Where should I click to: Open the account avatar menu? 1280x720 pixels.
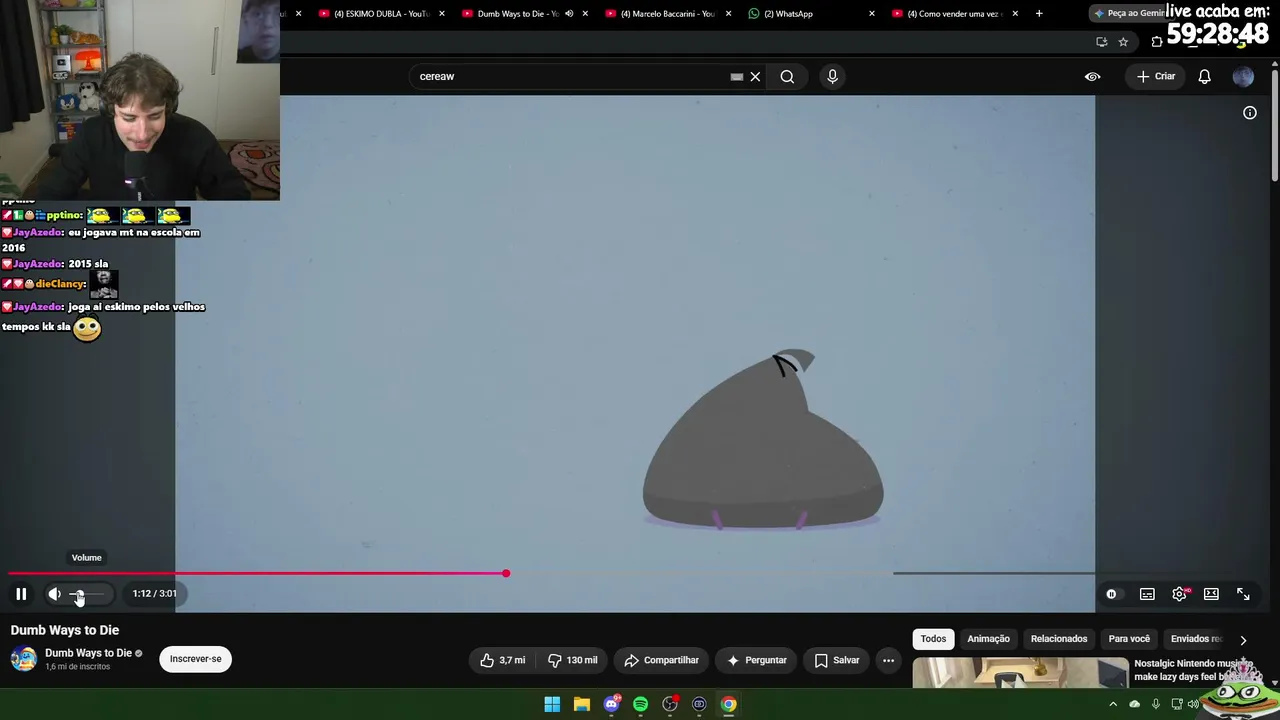point(1243,76)
